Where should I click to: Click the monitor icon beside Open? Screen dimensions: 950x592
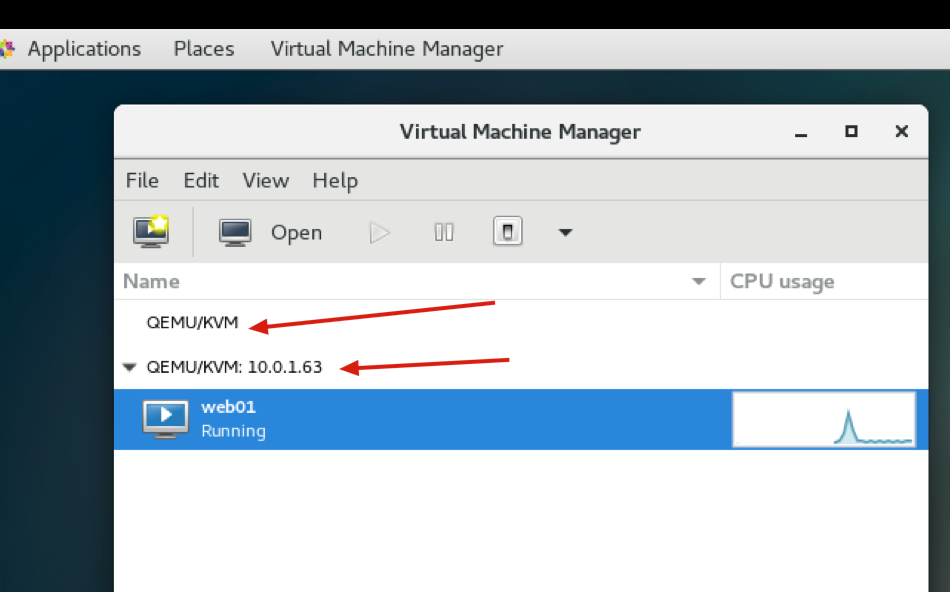(x=235, y=233)
